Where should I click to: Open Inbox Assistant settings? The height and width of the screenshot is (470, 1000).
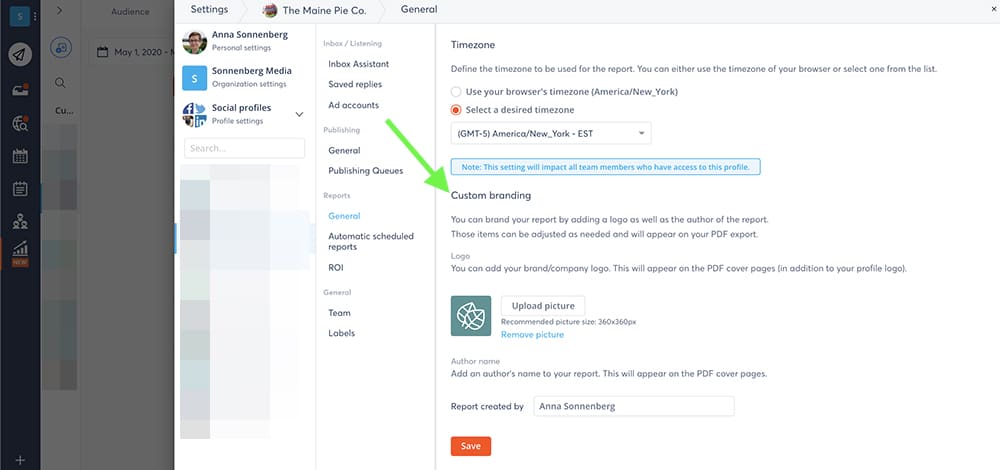358,64
